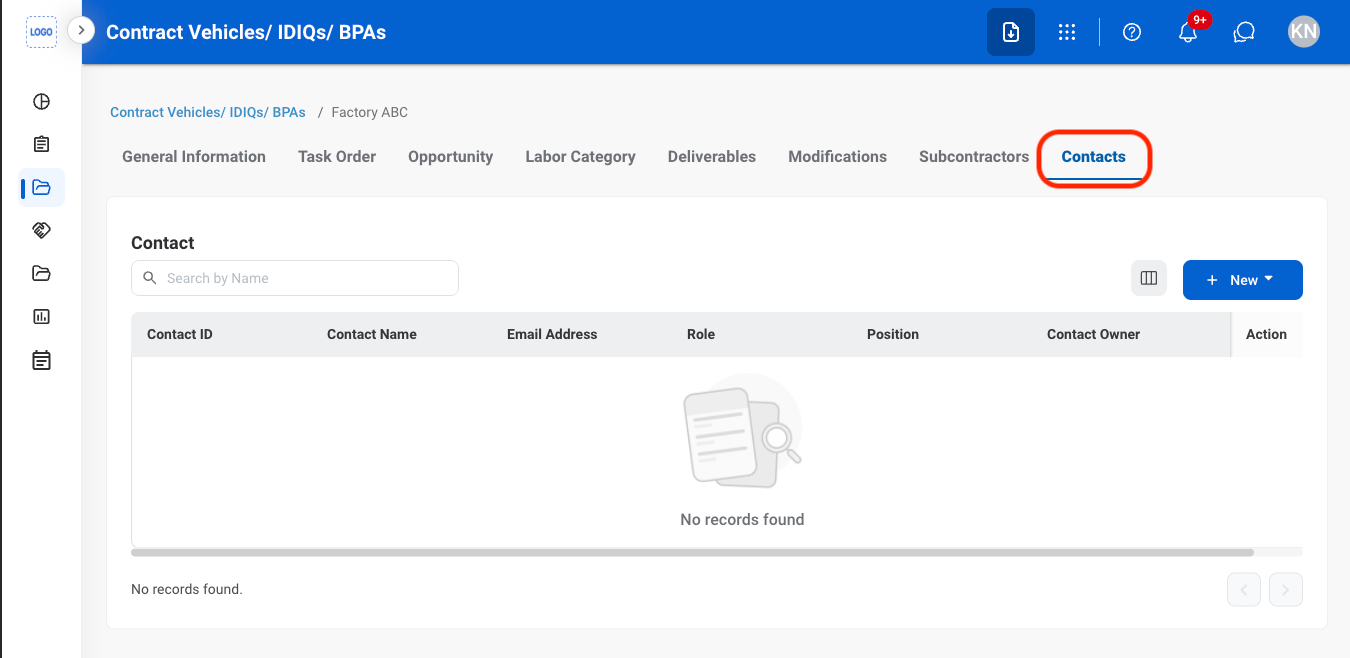Focus the Search by Name field
1350x658 pixels.
pos(295,278)
